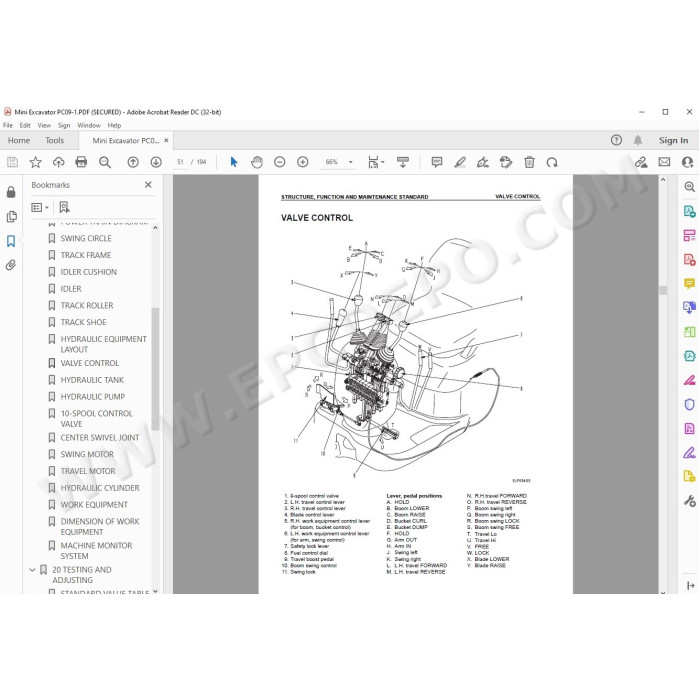
Task: Print the document with printer icon
Action: click(81, 162)
